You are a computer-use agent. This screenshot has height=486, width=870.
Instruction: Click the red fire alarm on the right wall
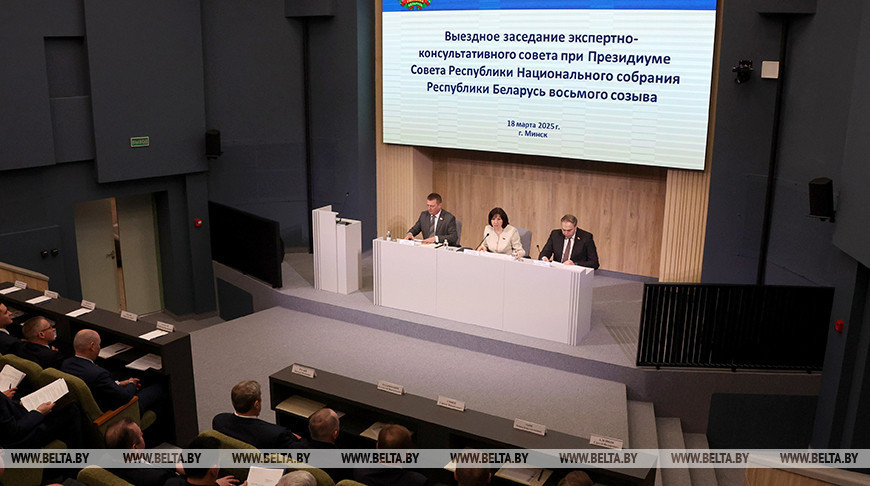[839, 325]
